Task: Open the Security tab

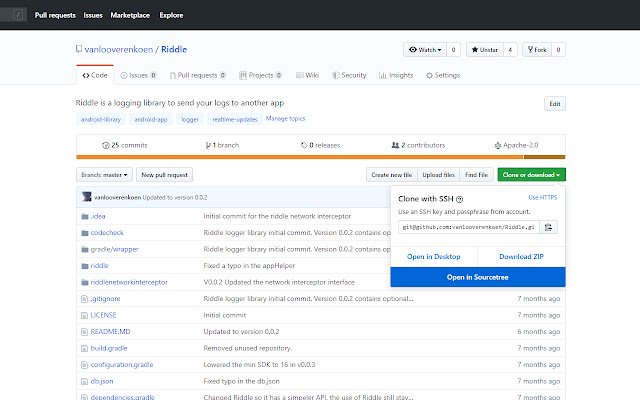Action: pyautogui.click(x=349, y=75)
